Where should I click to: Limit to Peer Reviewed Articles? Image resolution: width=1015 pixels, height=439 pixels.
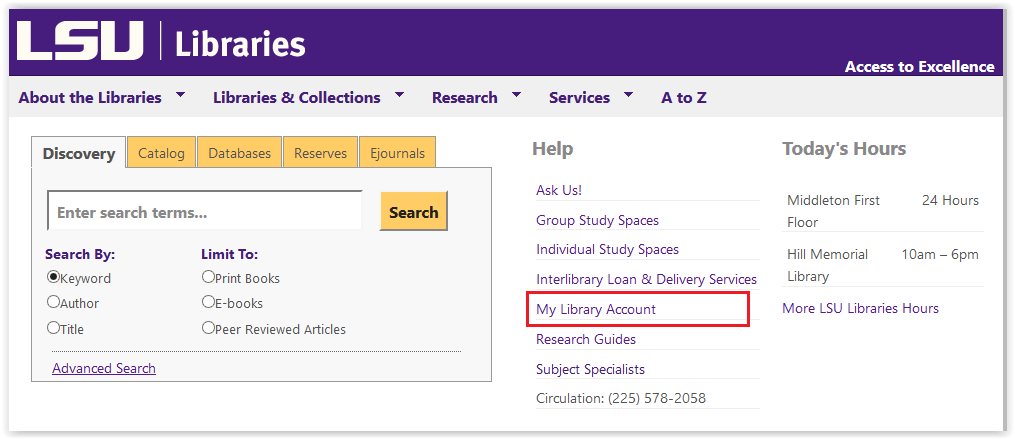(x=208, y=327)
